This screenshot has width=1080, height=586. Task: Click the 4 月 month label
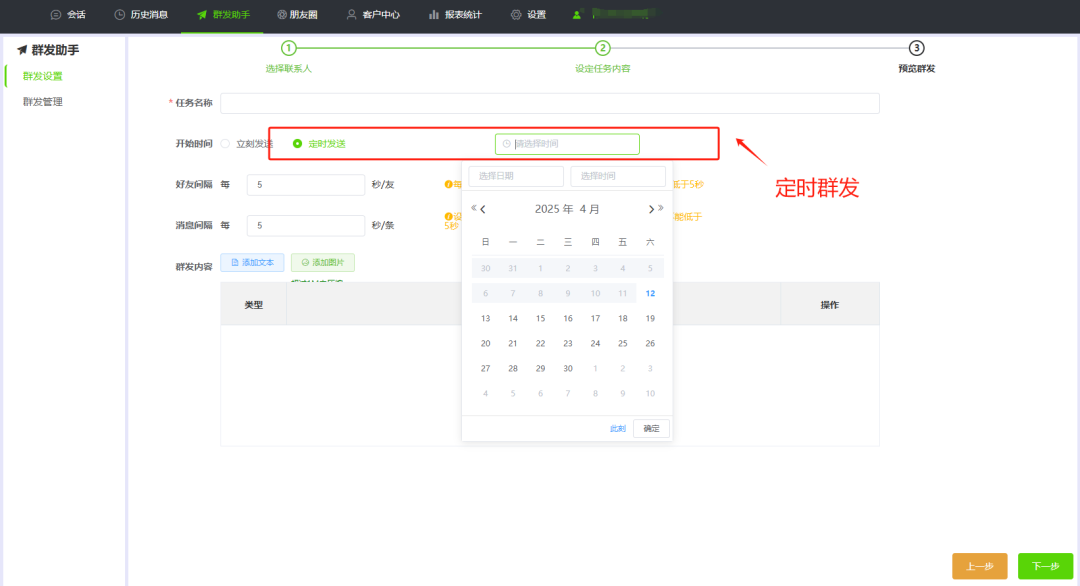[590, 209]
